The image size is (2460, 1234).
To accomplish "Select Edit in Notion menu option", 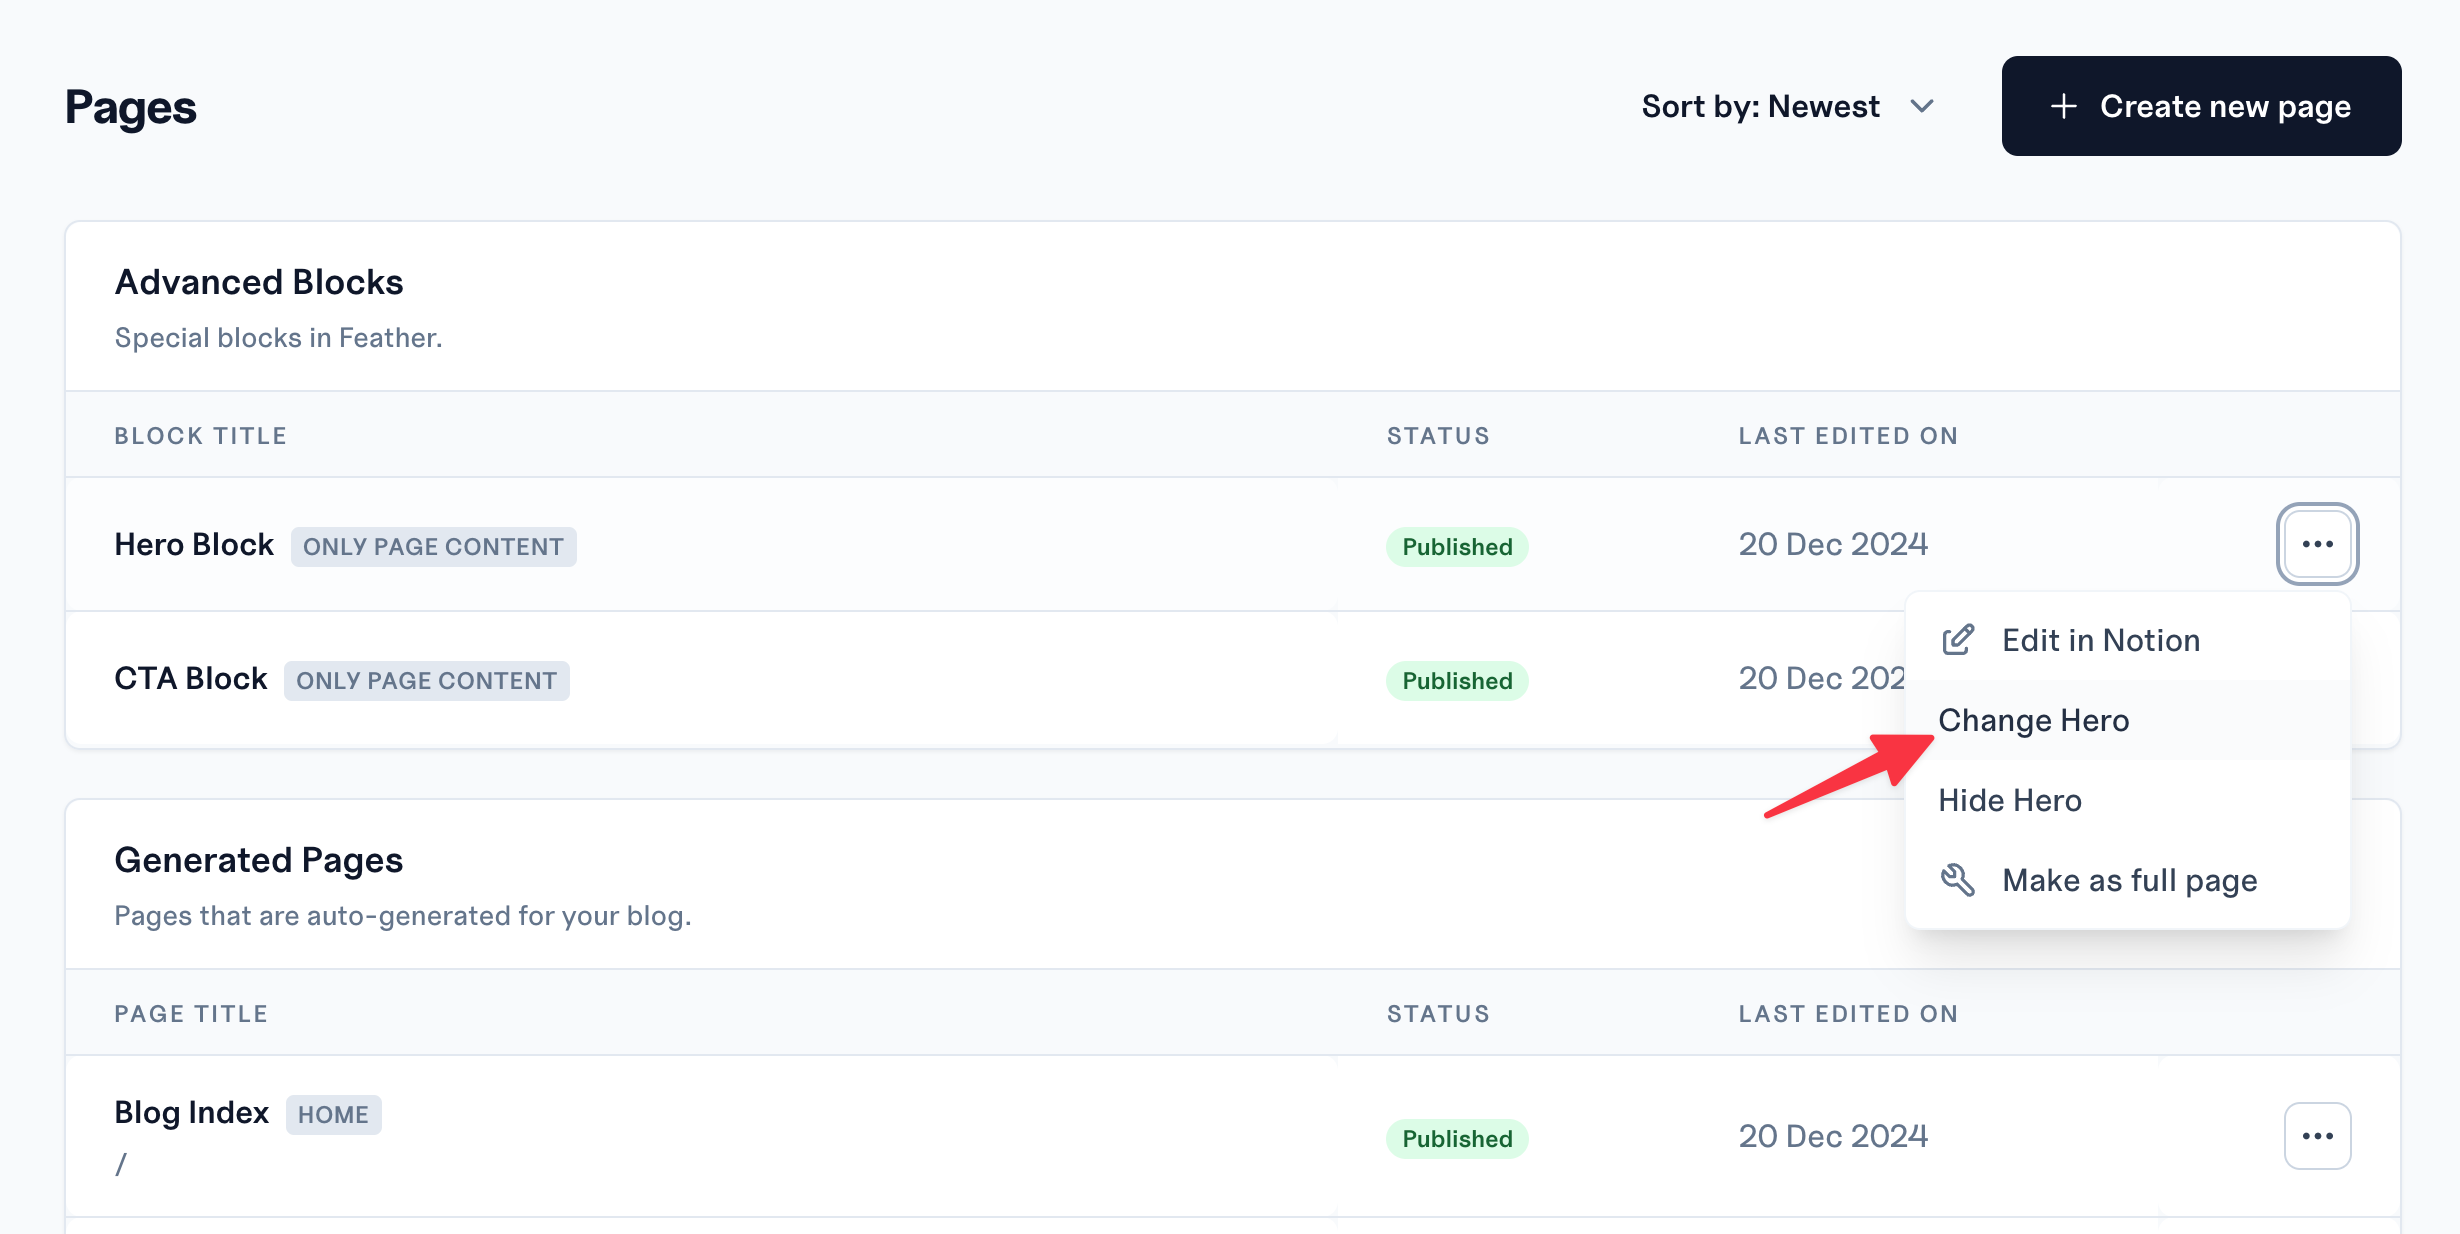I will 2100,640.
